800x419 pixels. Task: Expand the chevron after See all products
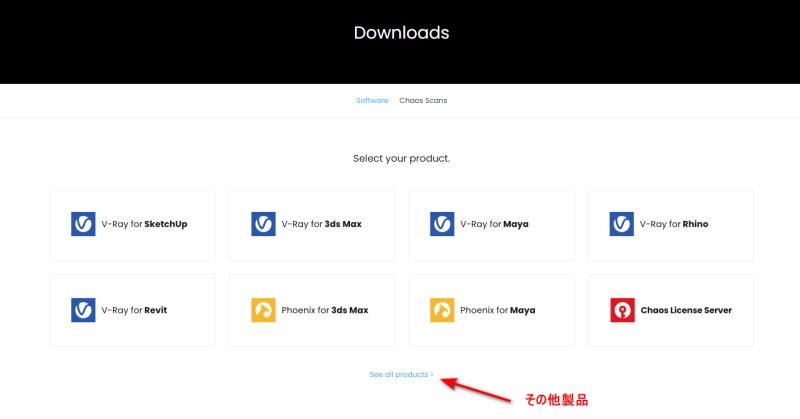point(432,374)
